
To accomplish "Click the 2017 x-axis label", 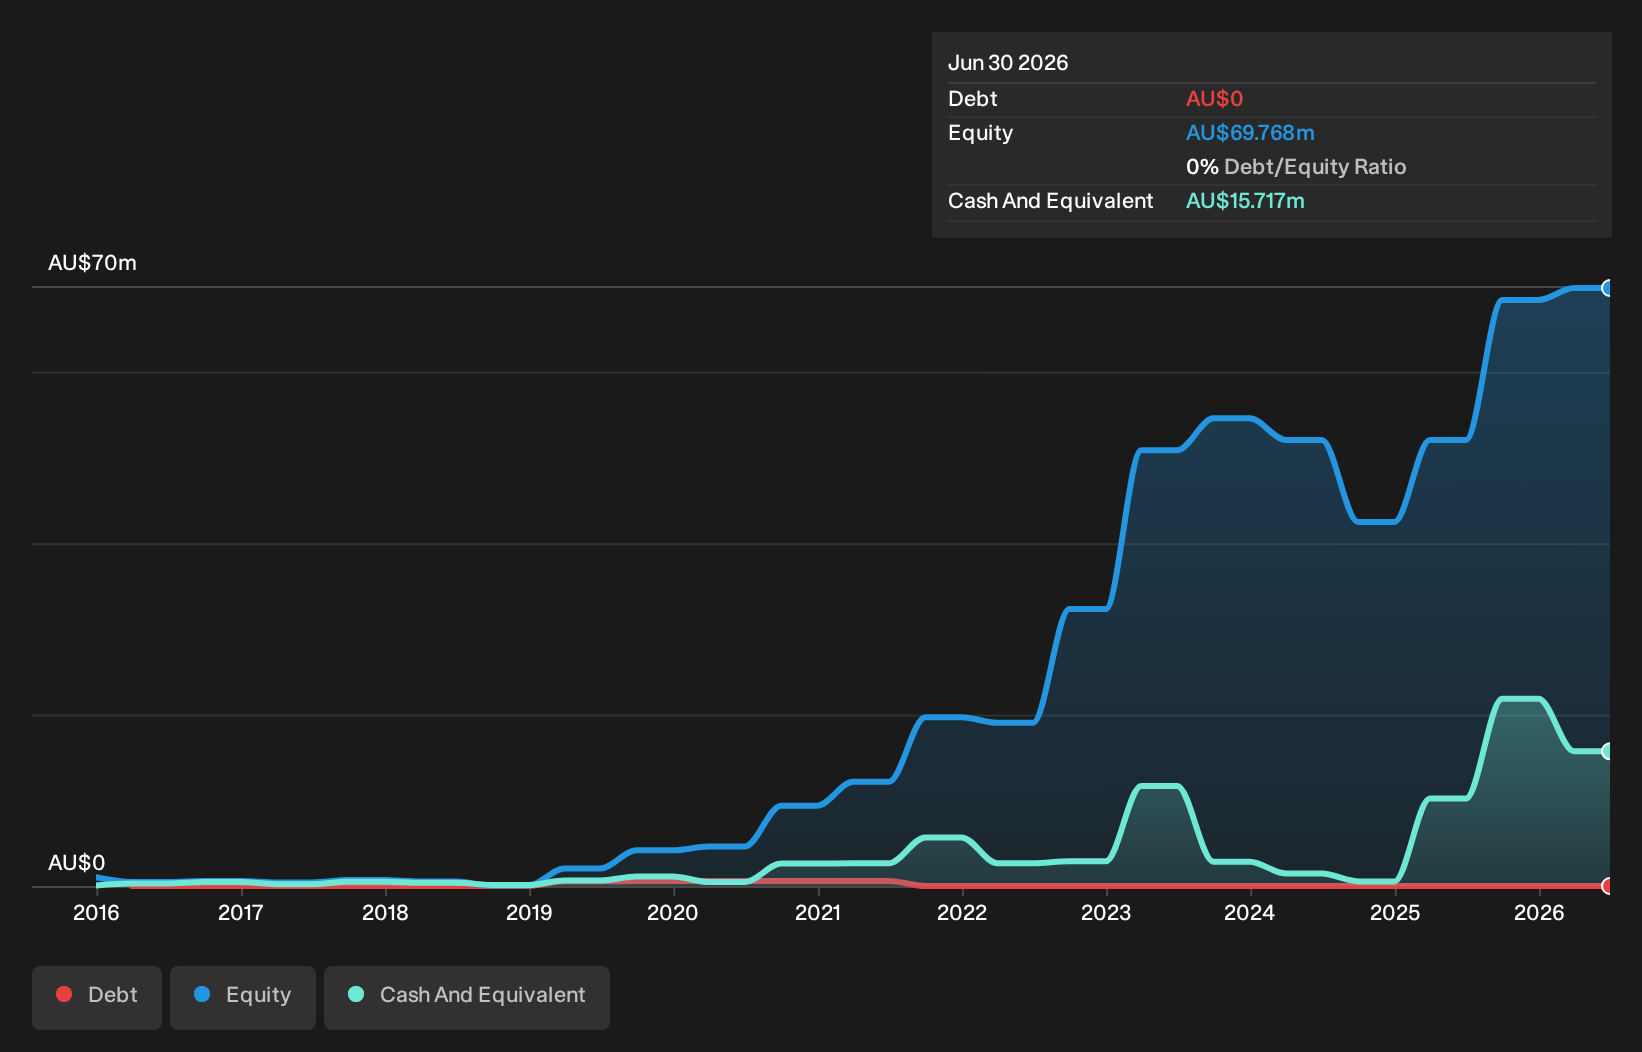I will [240, 912].
